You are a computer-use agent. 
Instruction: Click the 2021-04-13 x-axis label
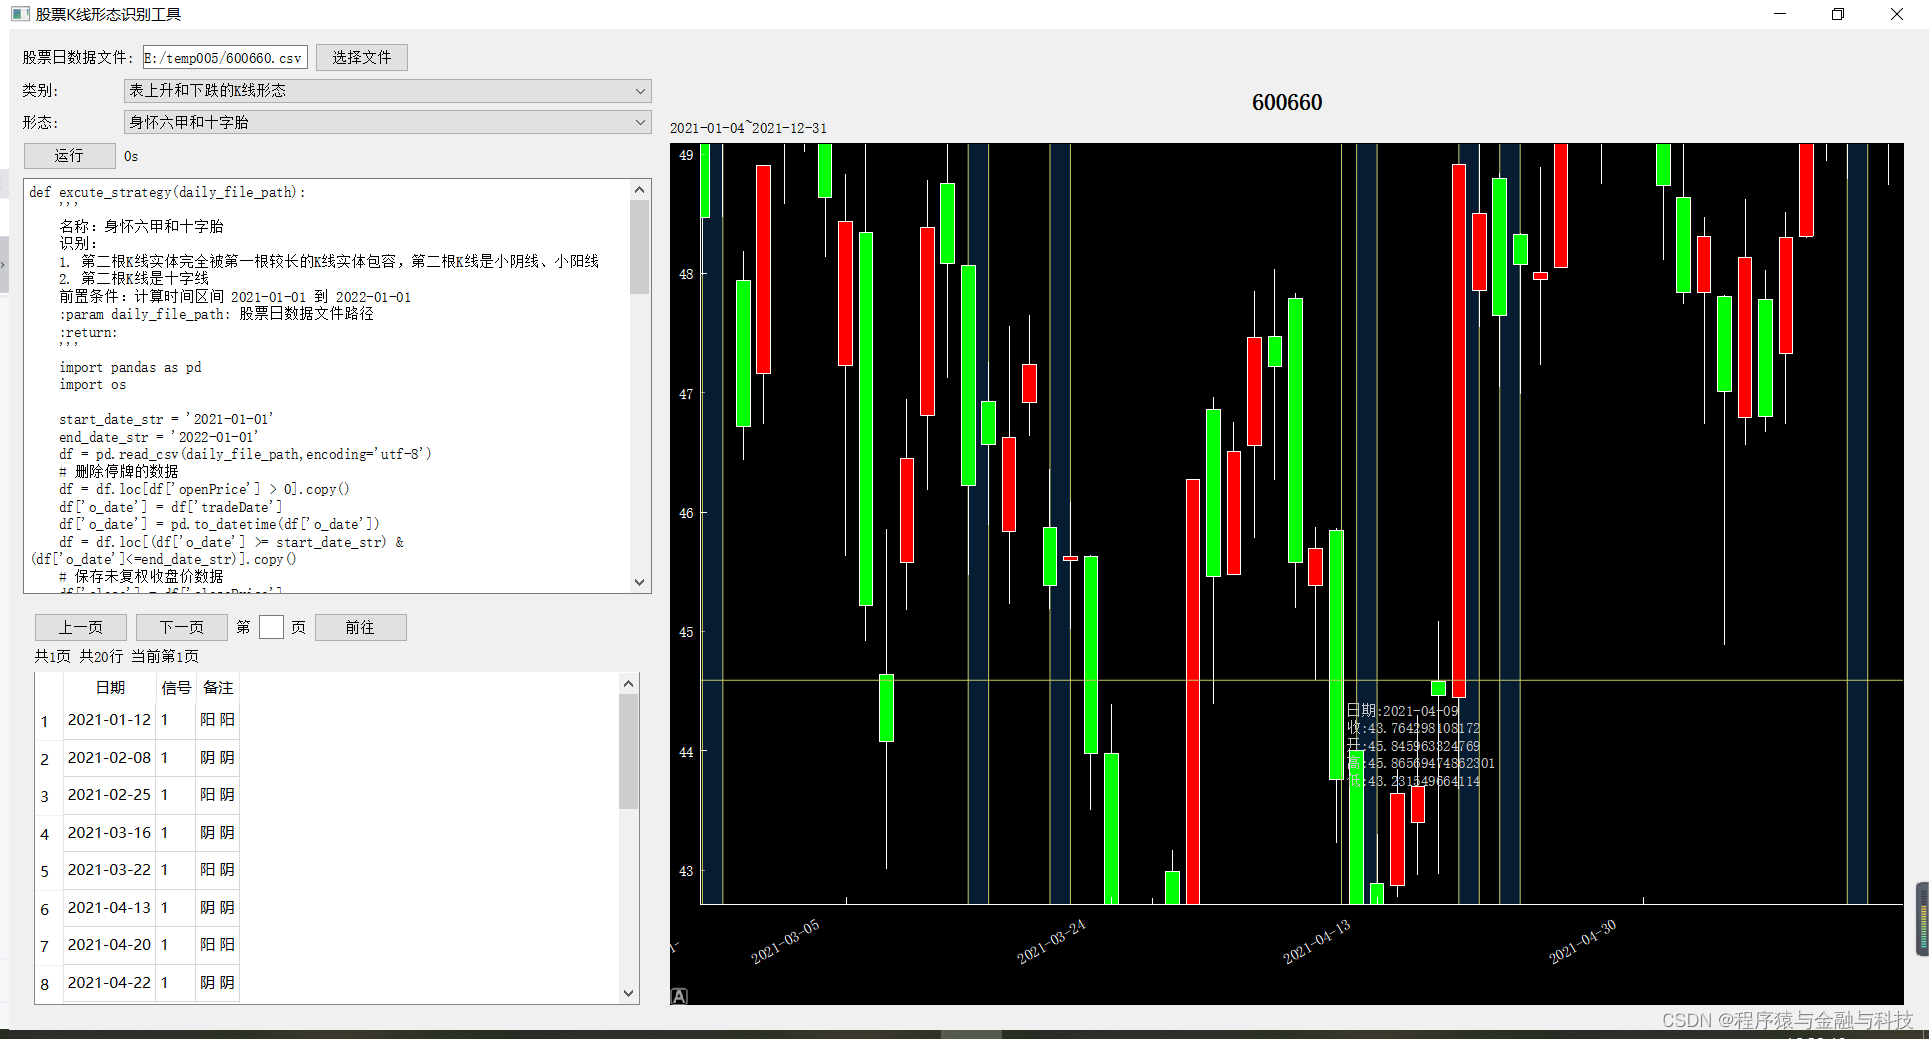click(1317, 942)
